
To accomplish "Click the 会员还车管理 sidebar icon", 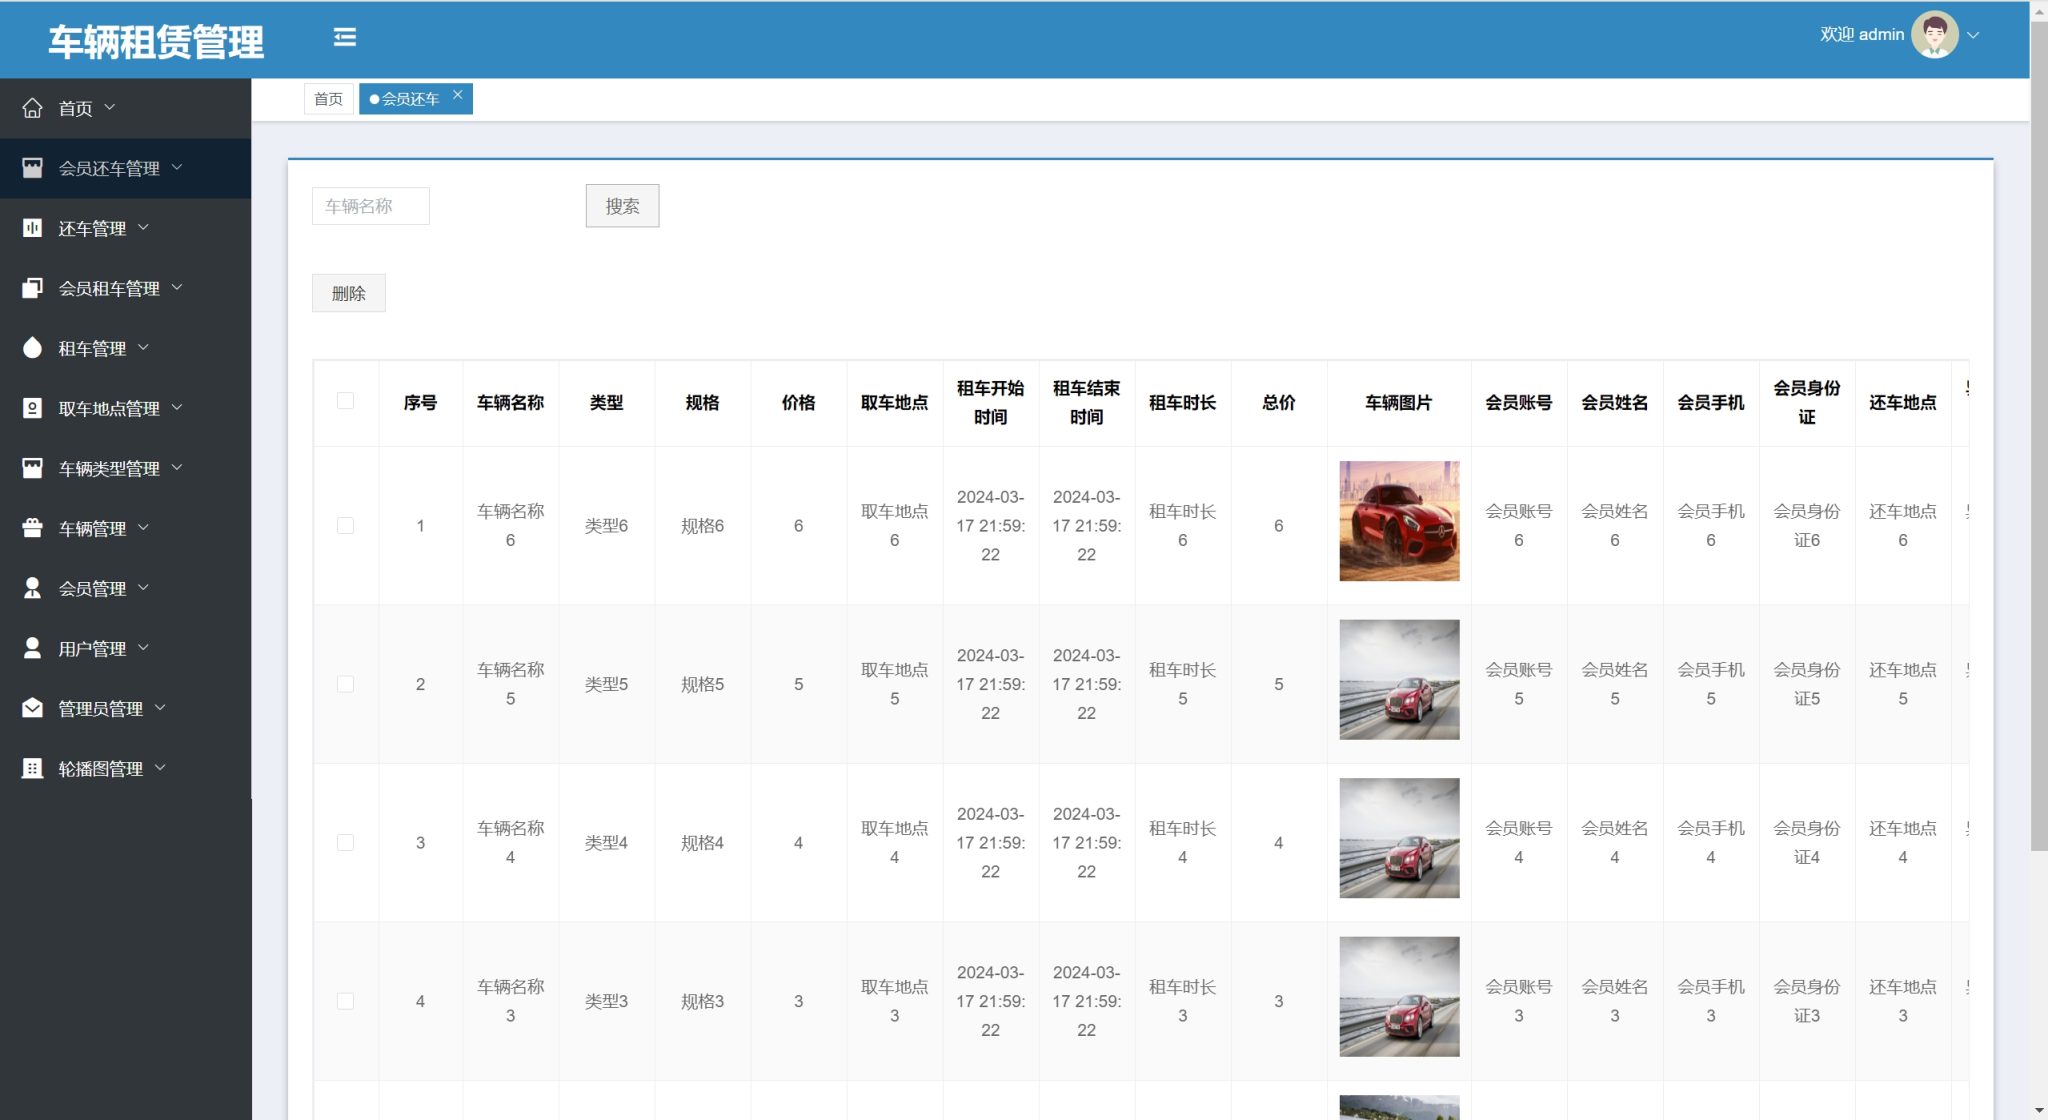I will click(x=33, y=167).
